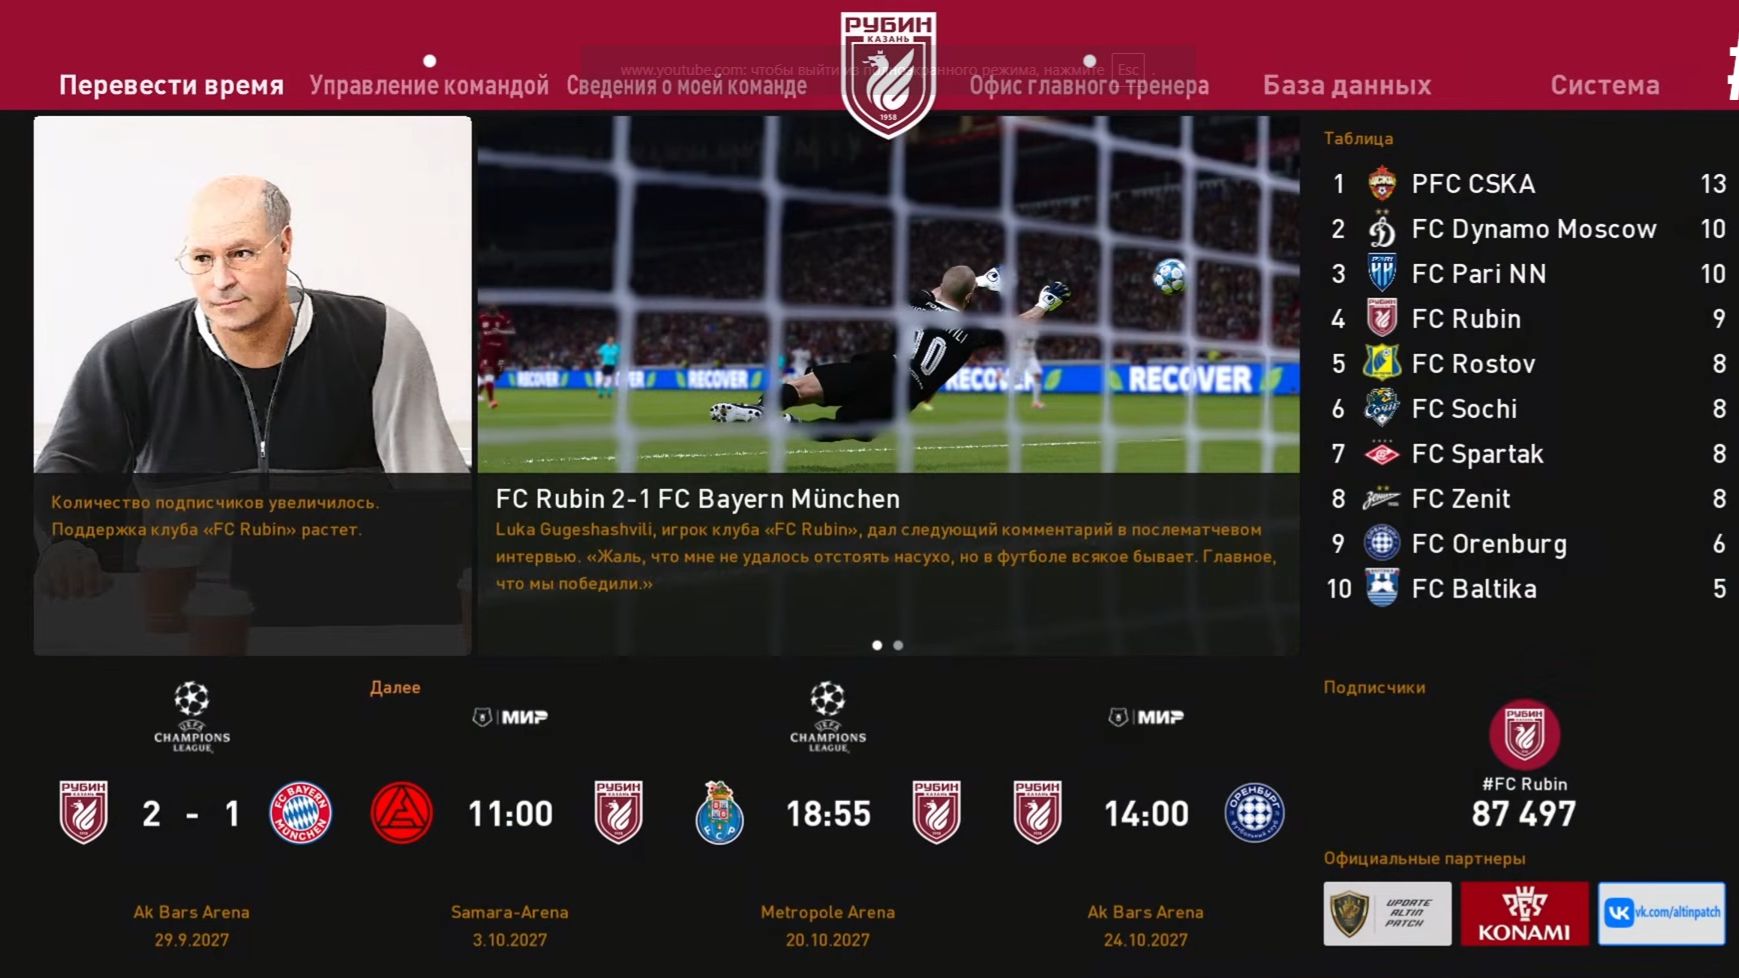Click Rubin crest left of 14:00
Viewport: 1739px width, 978px height.
1037,812
